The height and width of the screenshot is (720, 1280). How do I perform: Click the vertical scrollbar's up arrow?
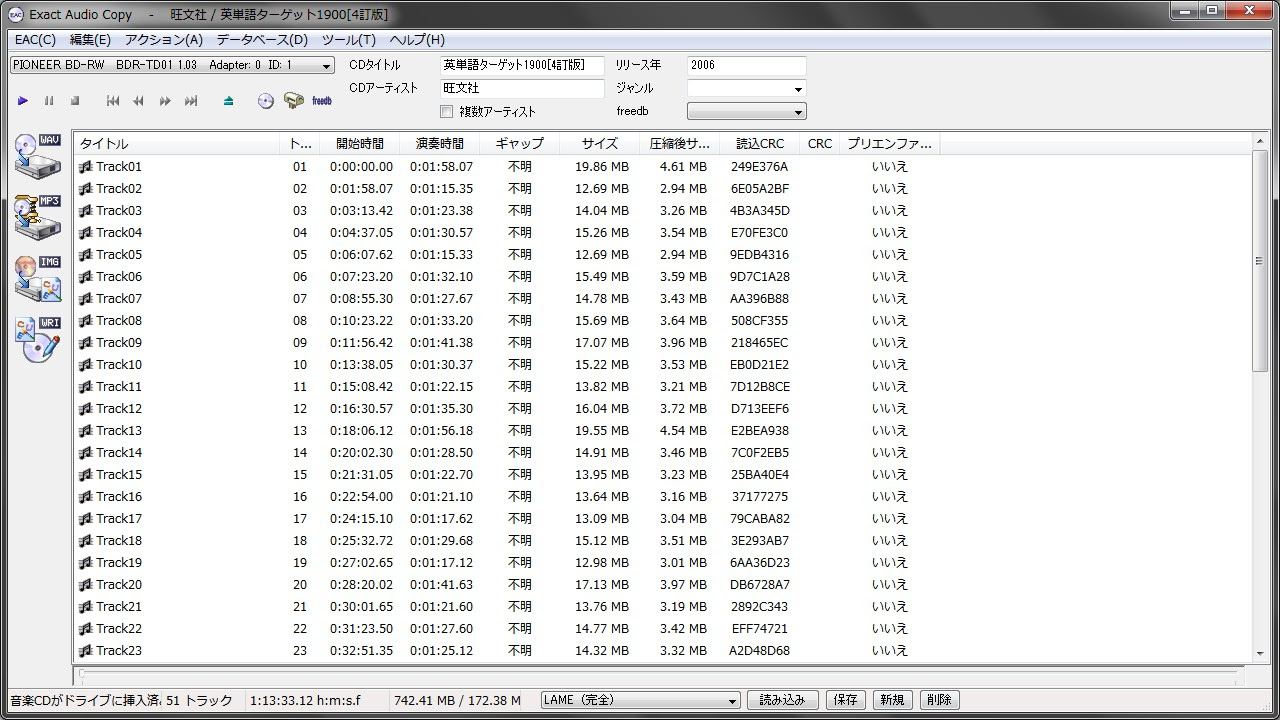(1258, 142)
